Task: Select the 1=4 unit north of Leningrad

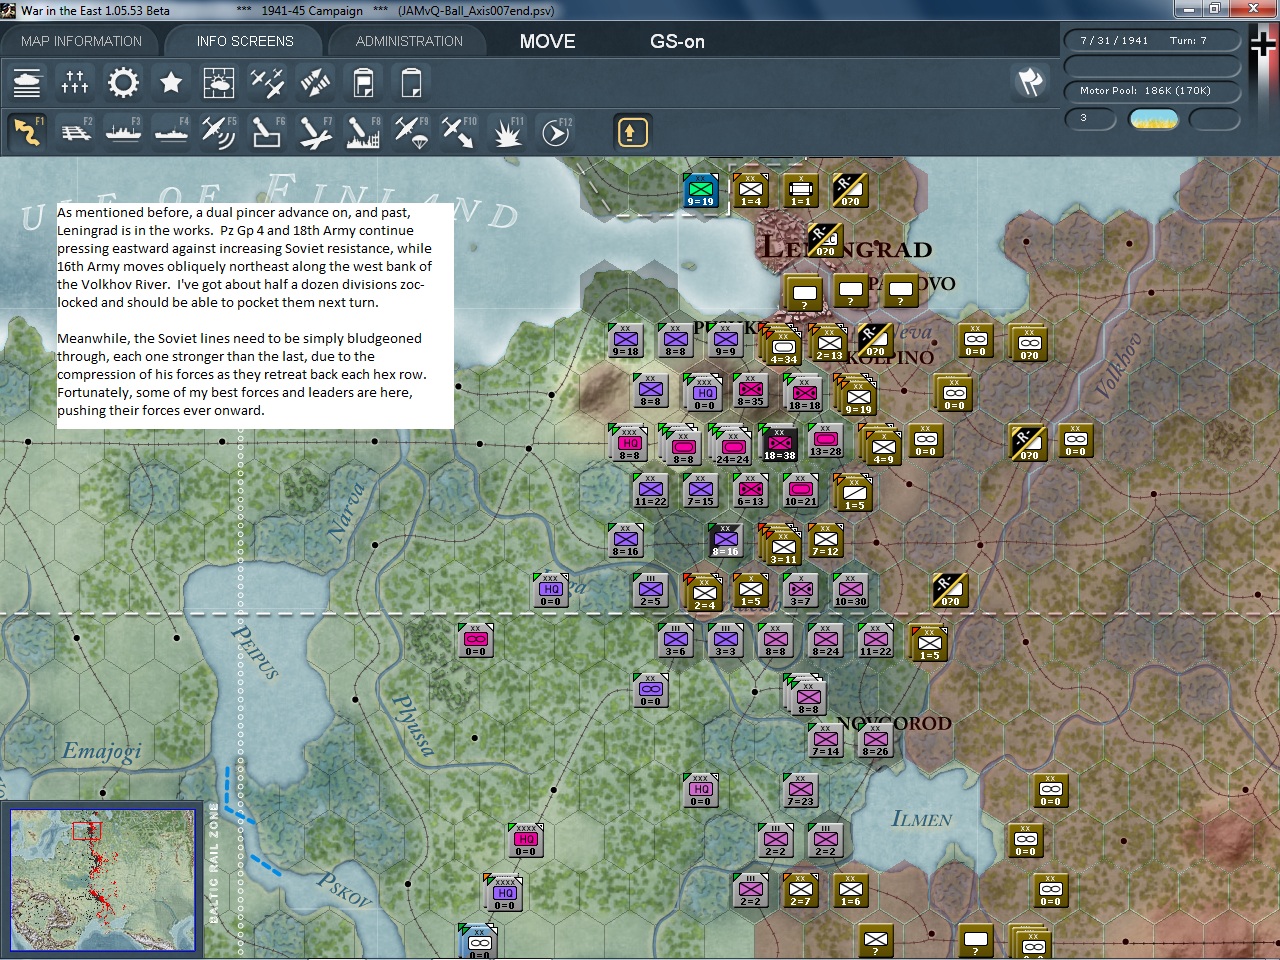Action: [750, 190]
